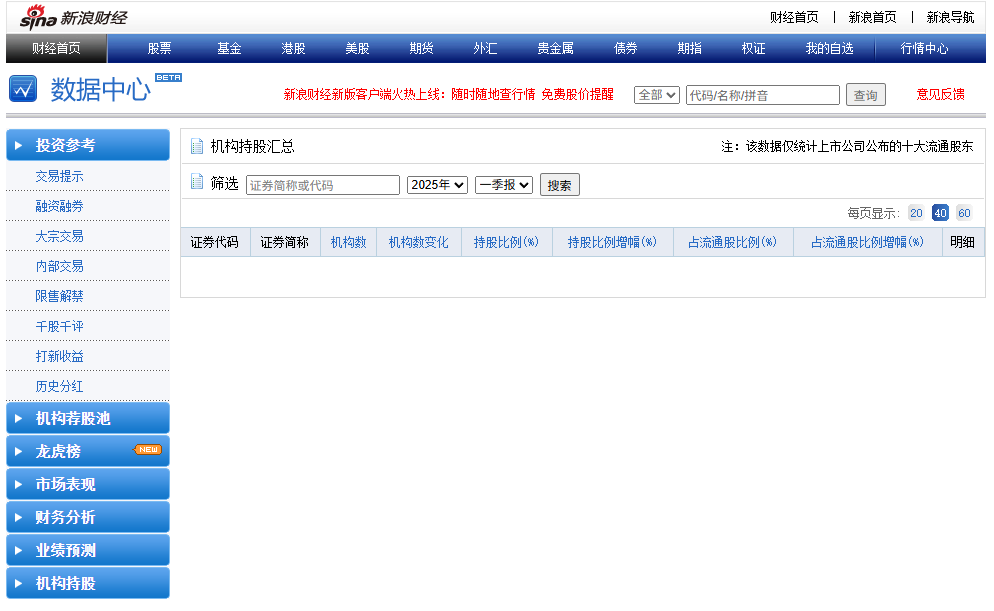Sort by 持股比例(%) column

pos(506,242)
